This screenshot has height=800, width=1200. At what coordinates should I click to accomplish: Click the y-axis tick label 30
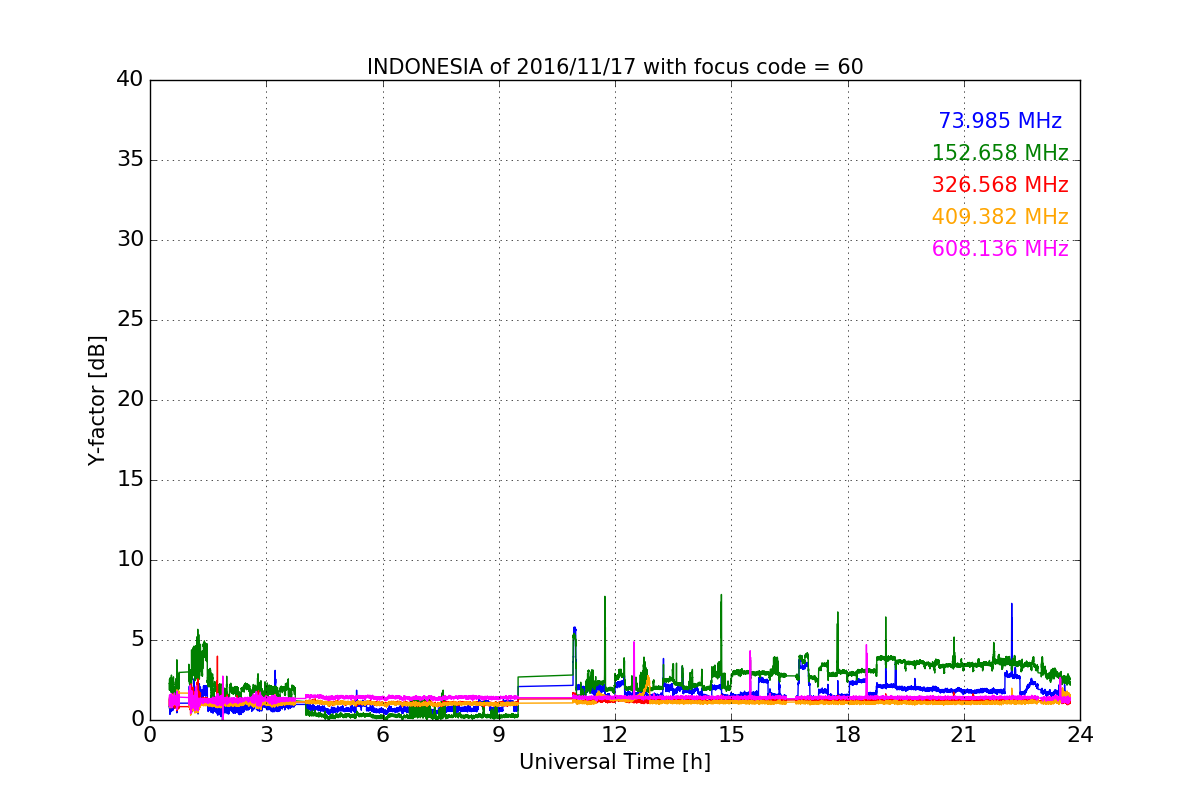coord(130,240)
